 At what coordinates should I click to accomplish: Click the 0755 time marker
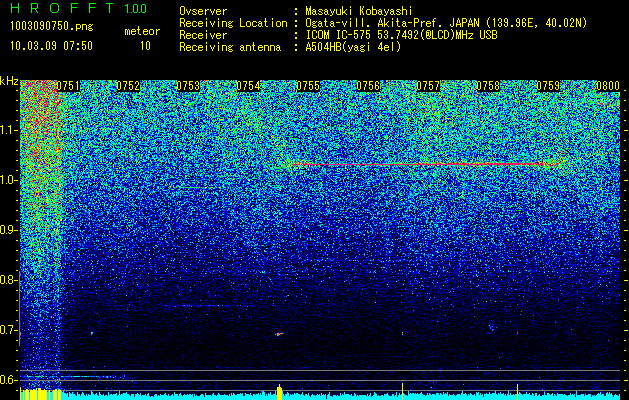(x=308, y=86)
